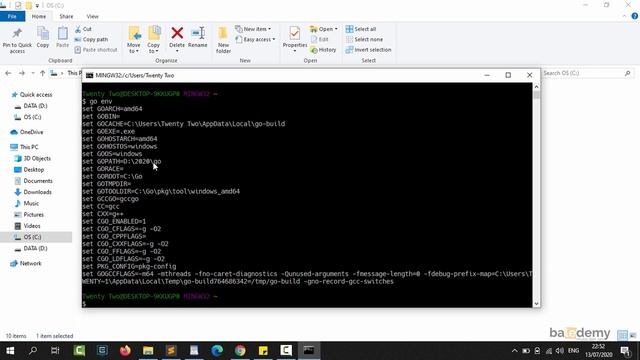This screenshot has height=360, width=640.
Task: Click the Explorer Forward arrow
Action: click(x=22, y=73)
